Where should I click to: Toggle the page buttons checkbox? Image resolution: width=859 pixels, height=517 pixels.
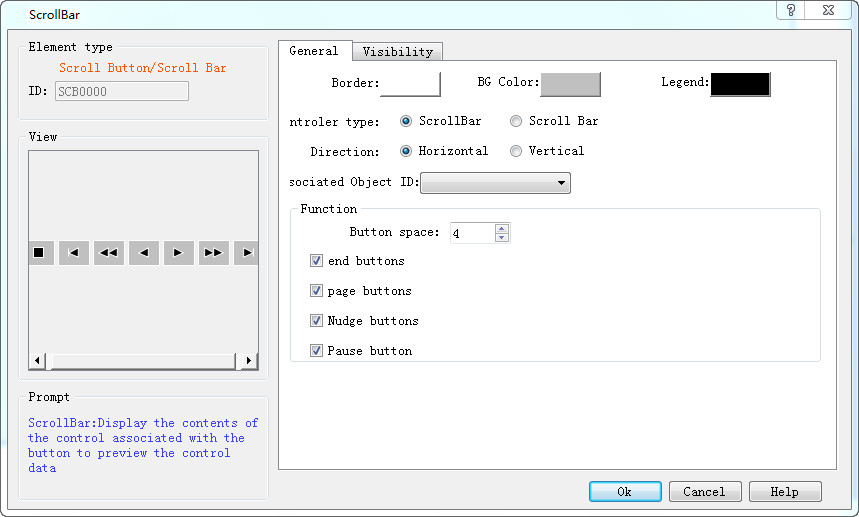click(x=316, y=291)
